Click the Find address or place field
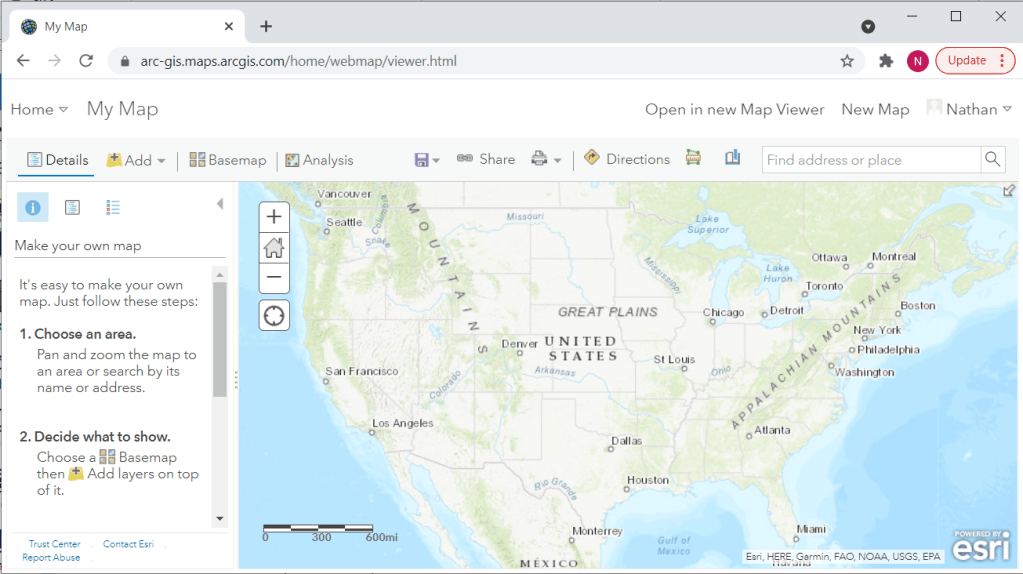Viewport: 1023px width, 574px height. [870, 160]
